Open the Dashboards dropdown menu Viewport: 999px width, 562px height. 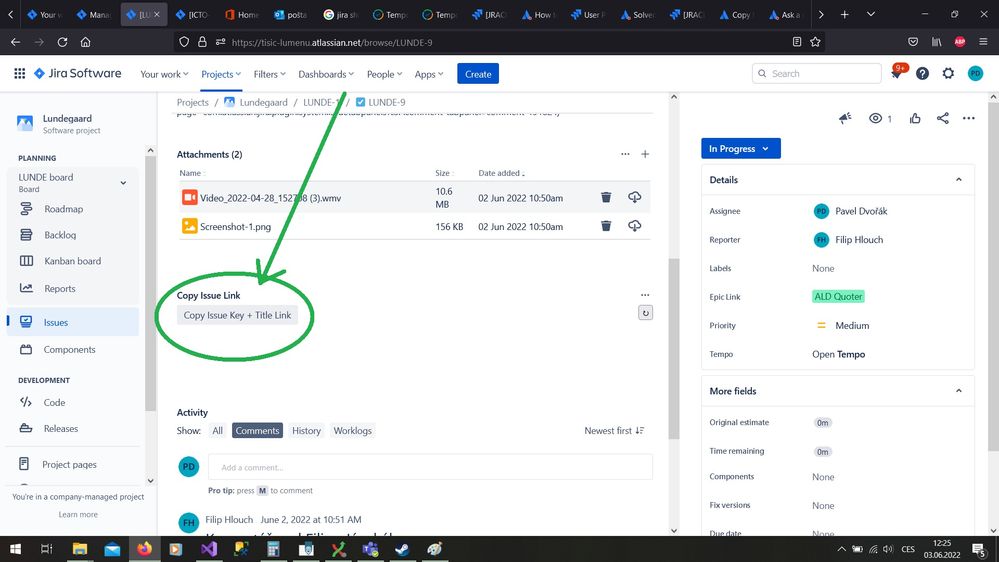coord(326,74)
